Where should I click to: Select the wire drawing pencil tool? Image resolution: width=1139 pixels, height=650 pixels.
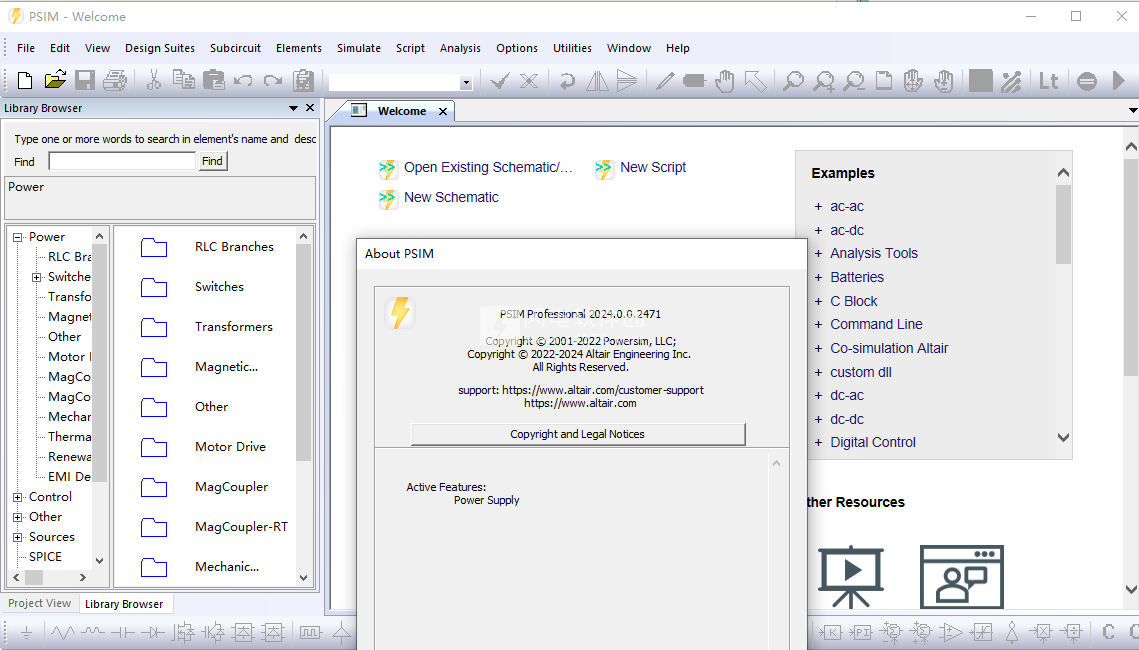[665, 81]
